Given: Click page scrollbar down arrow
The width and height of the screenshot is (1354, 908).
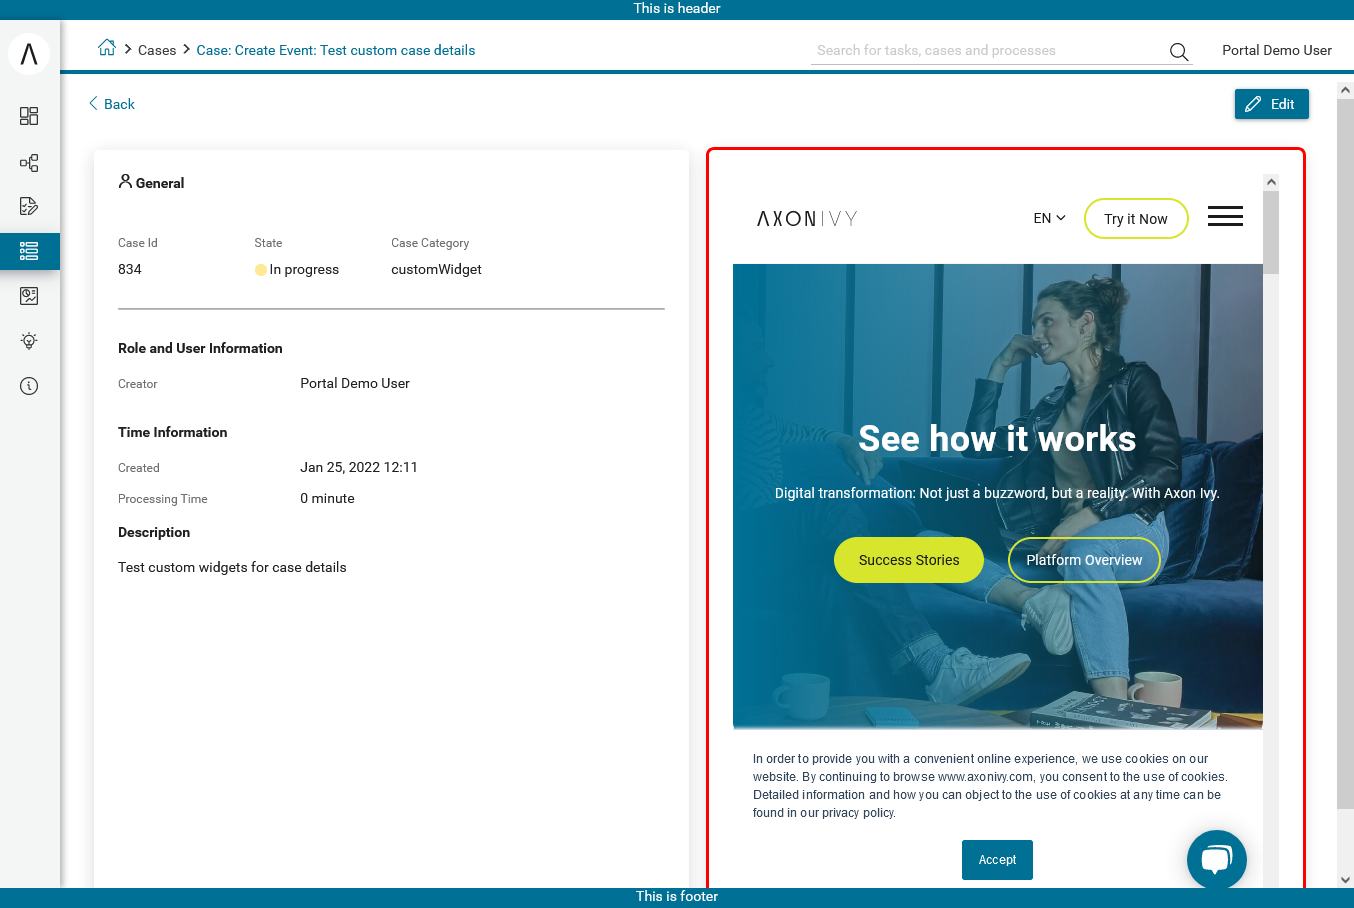Looking at the screenshot, I should [1345, 880].
